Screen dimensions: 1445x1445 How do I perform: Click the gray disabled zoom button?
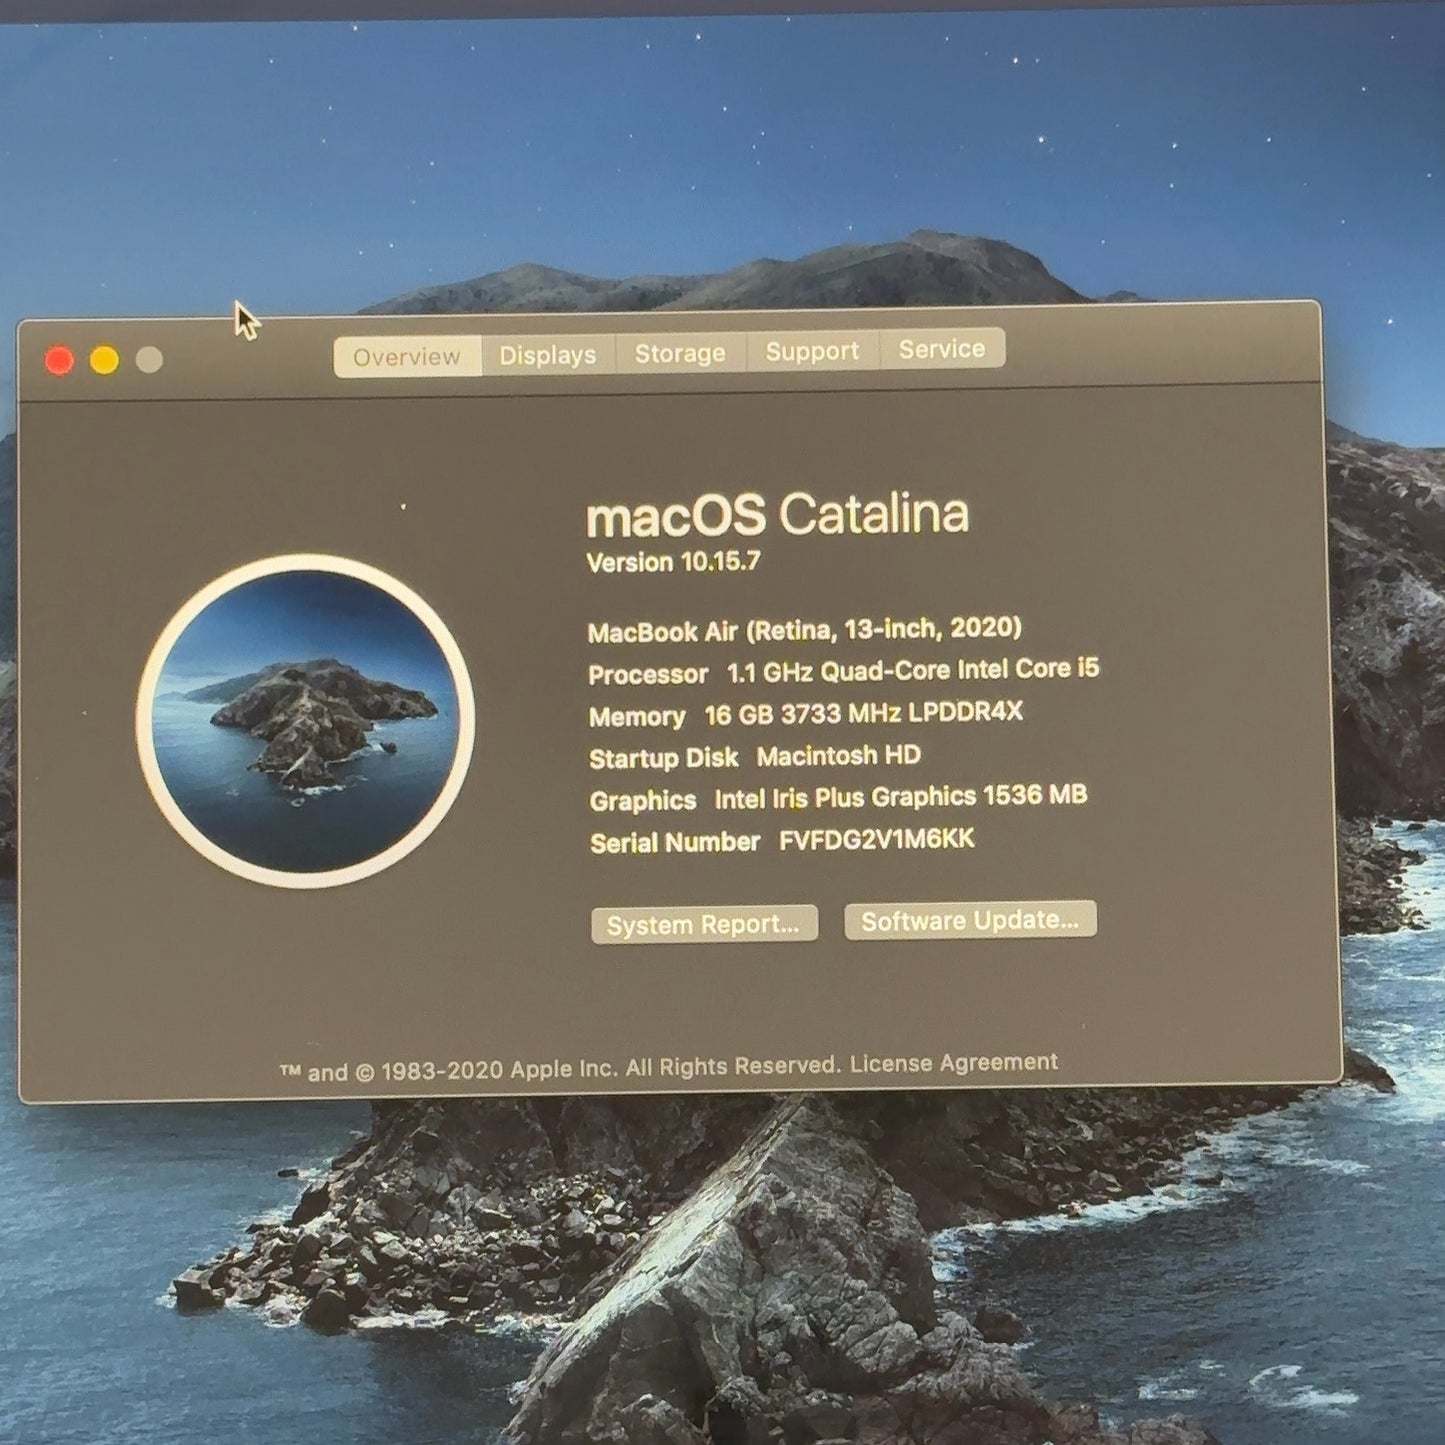pos(149,359)
